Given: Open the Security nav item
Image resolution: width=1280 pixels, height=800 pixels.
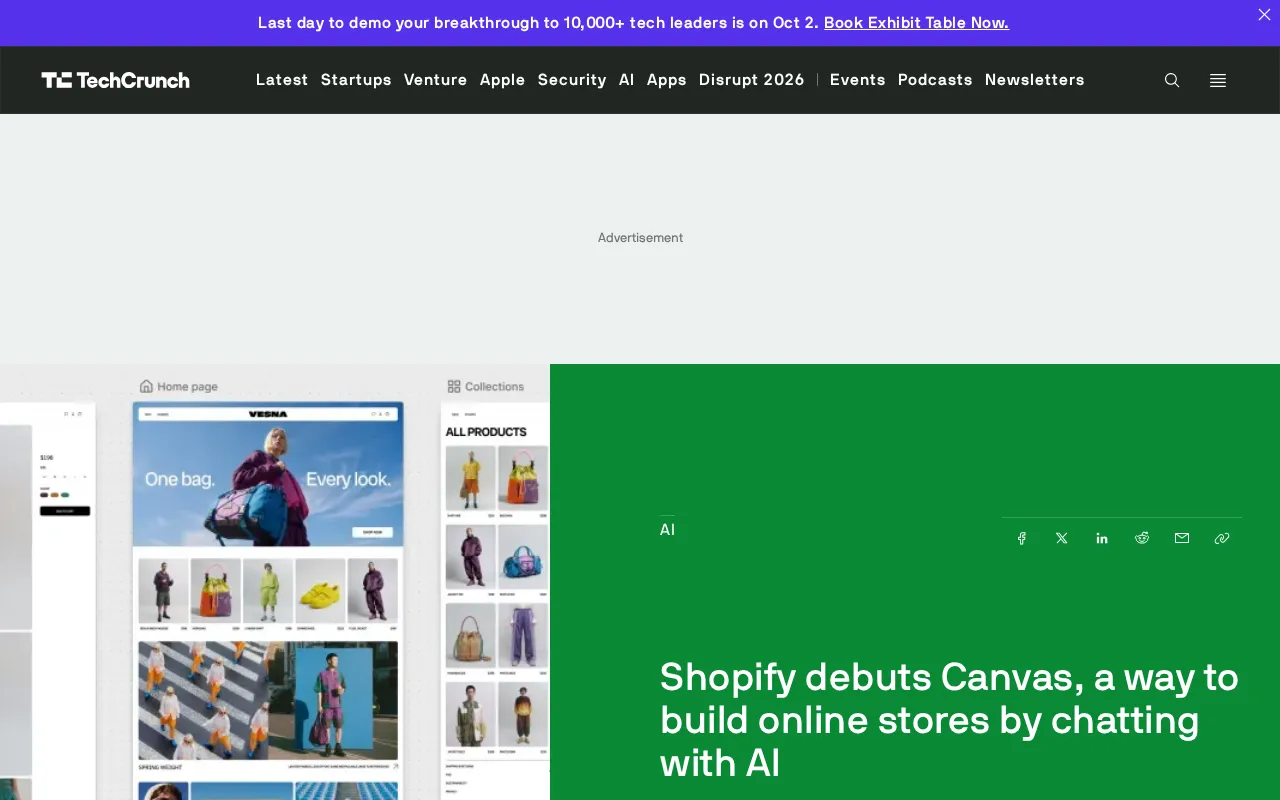Looking at the screenshot, I should (x=572, y=80).
